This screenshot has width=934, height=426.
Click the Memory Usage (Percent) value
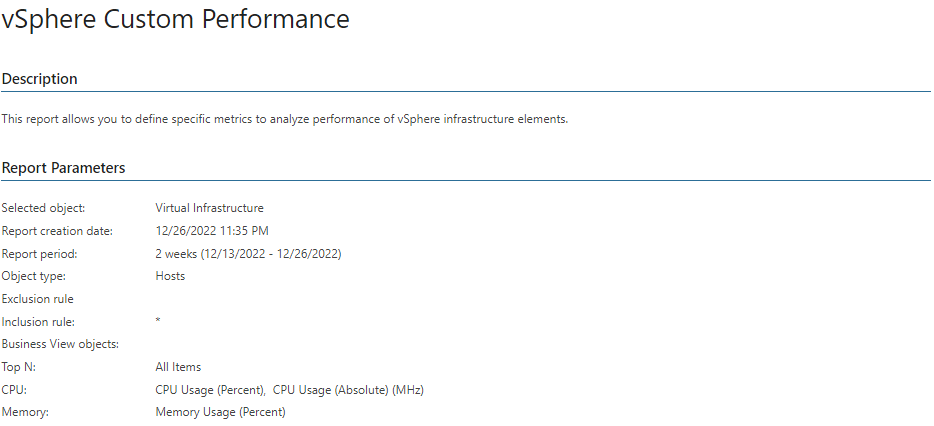click(x=220, y=412)
